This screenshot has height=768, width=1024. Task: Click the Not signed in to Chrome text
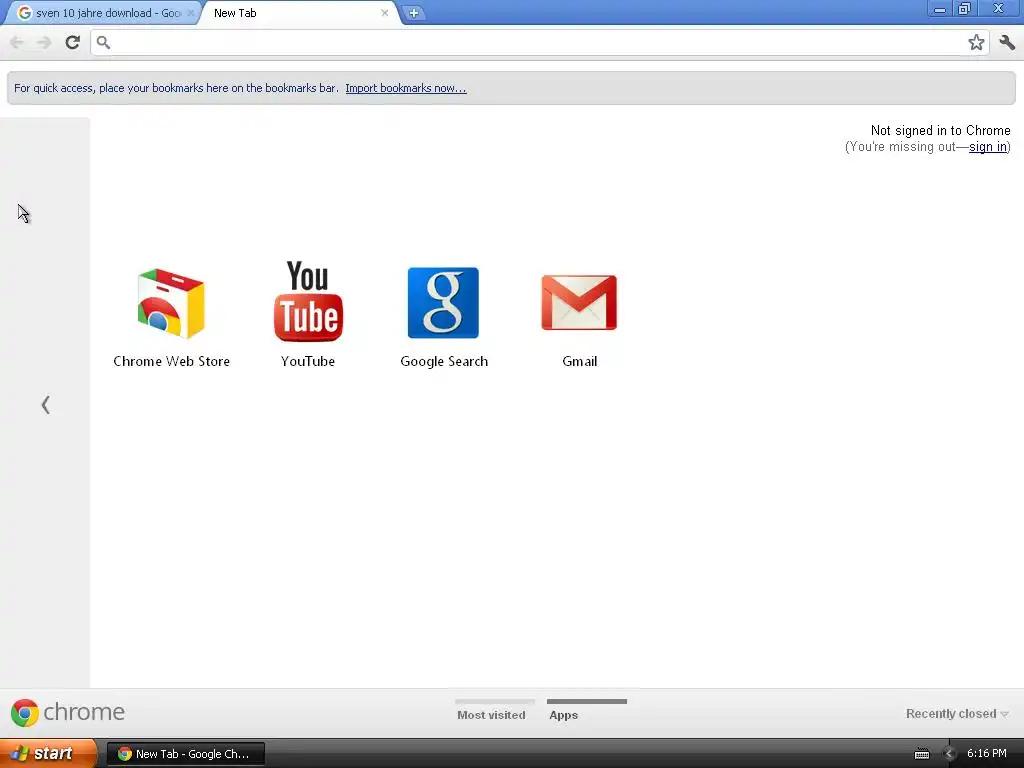coord(940,131)
